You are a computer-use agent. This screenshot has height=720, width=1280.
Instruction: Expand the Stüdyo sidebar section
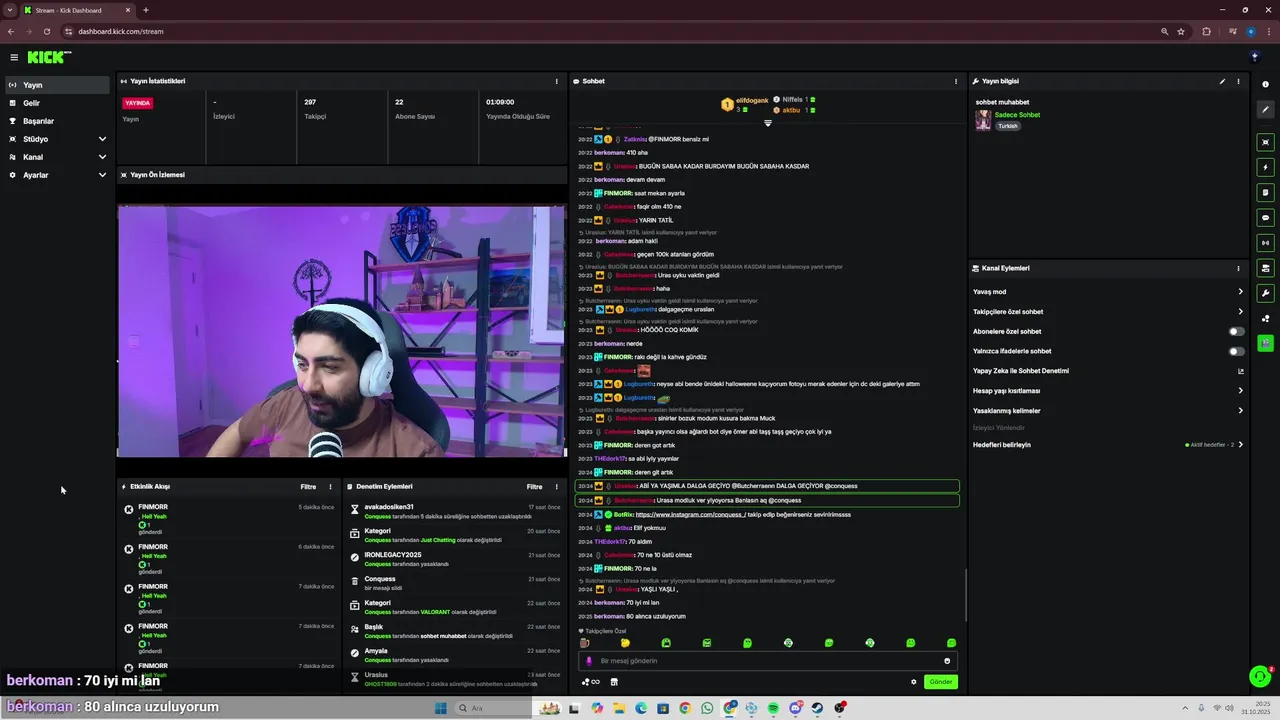(56, 139)
